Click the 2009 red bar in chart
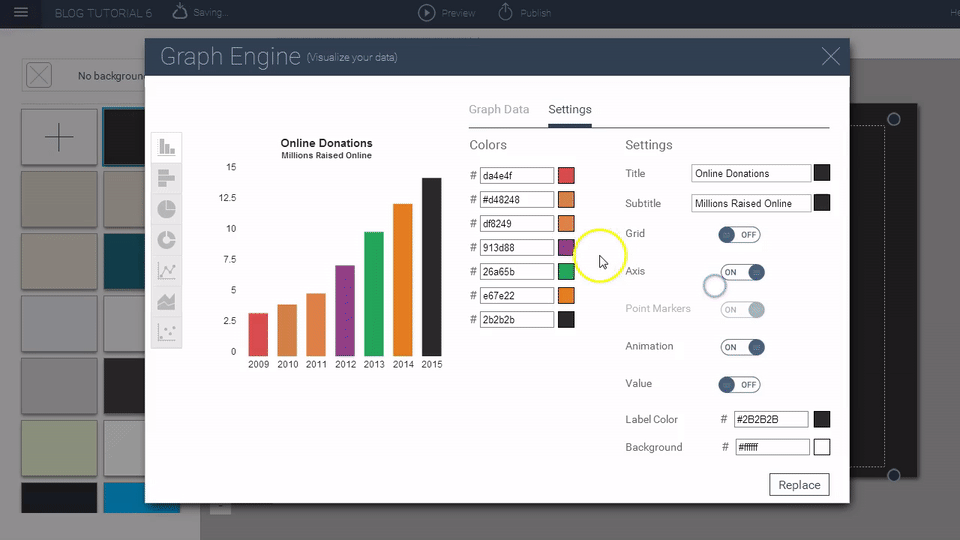 (258, 334)
